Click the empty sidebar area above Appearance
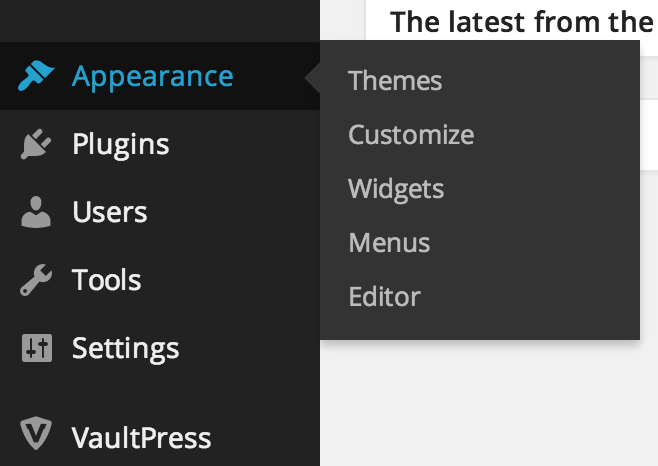Screen dimensions: 658x466 [x=160, y=21]
